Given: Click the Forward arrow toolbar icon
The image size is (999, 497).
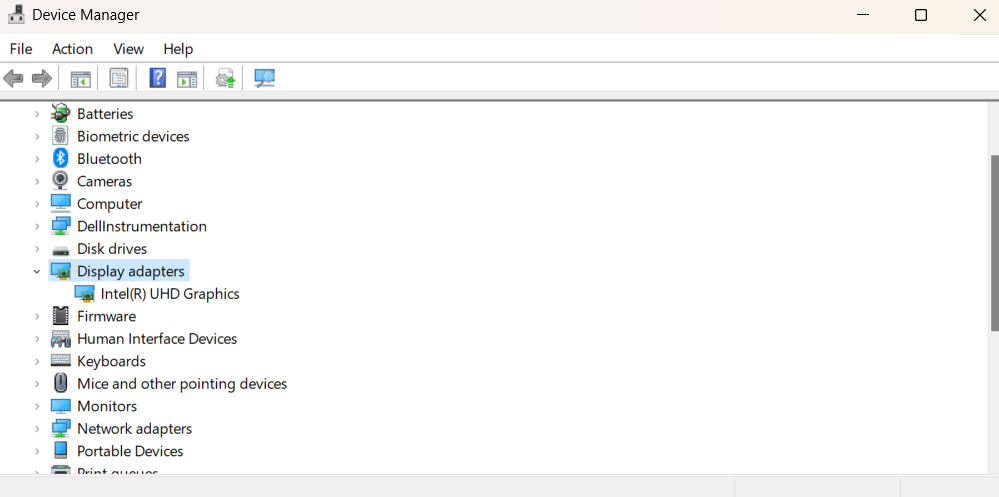Looking at the screenshot, I should click(41, 78).
